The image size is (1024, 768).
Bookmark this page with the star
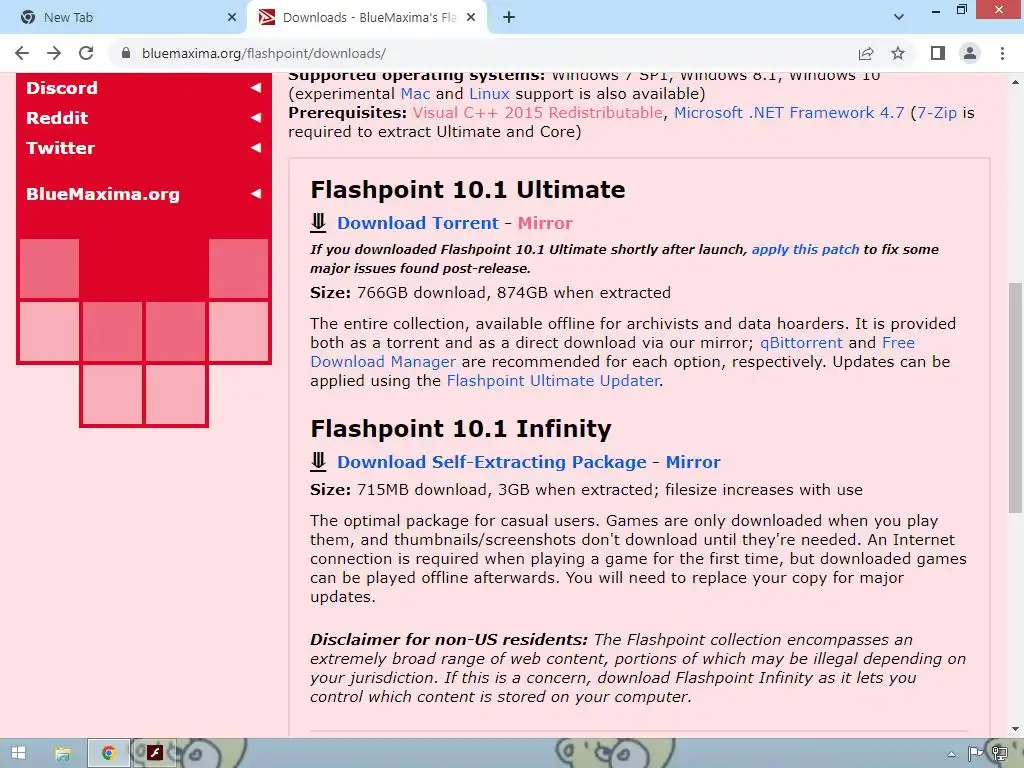899,53
